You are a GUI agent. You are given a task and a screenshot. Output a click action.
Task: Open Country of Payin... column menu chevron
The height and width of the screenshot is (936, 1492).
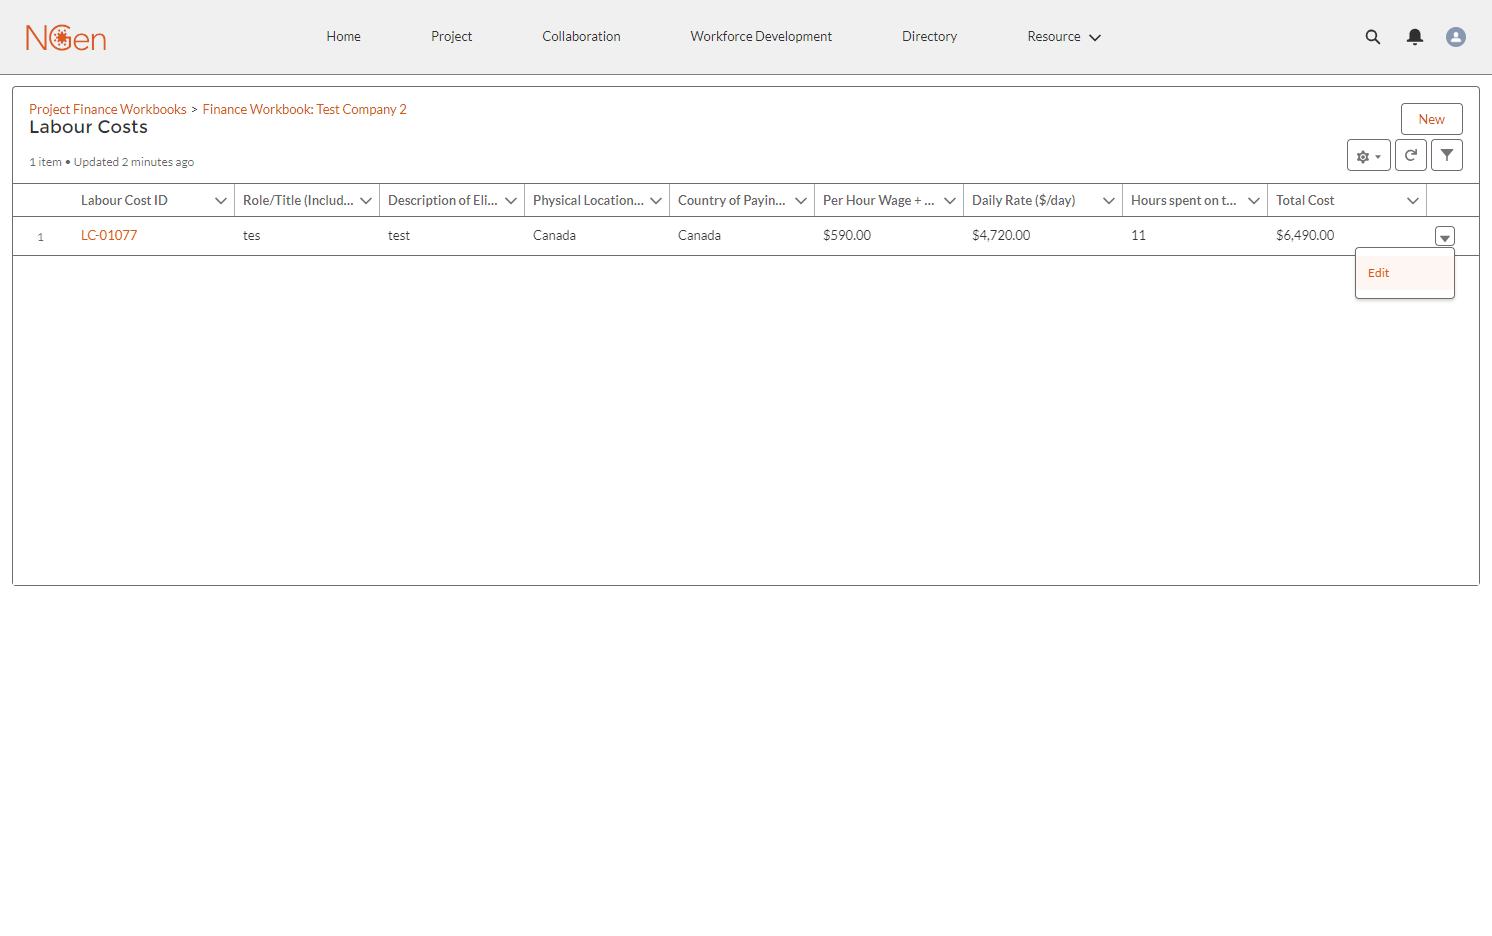click(x=801, y=201)
